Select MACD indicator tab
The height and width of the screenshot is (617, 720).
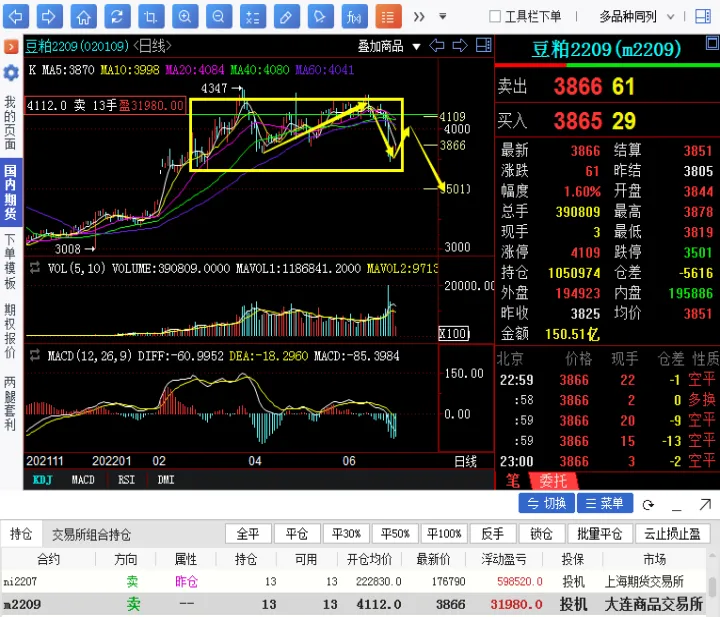(x=83, y=480)
